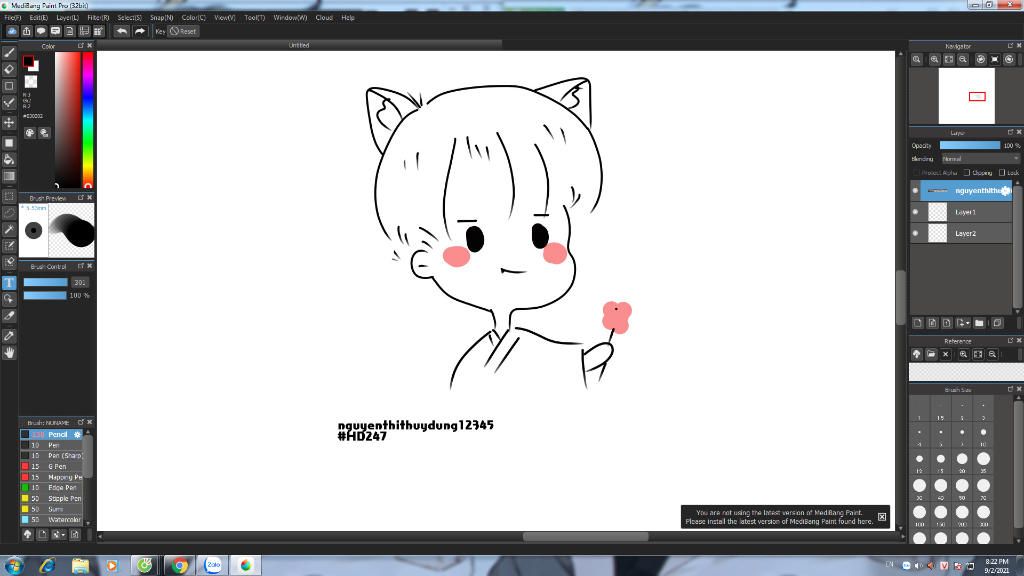Viewport: 1024px width, 576px height.
Task: Toggle visibility of nguyenthithu layer
Action: coord(916,191)
